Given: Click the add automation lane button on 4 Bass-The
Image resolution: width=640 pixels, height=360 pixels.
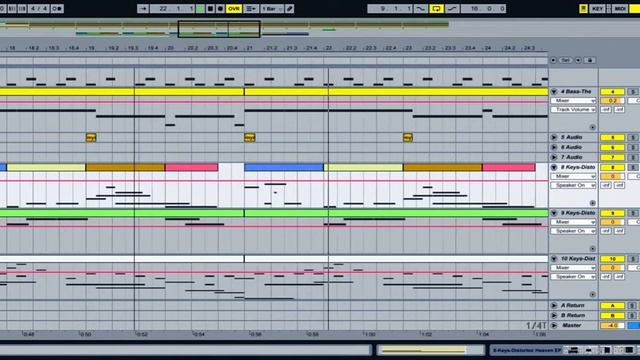Looking at the screenshot, I should [592, 127].
